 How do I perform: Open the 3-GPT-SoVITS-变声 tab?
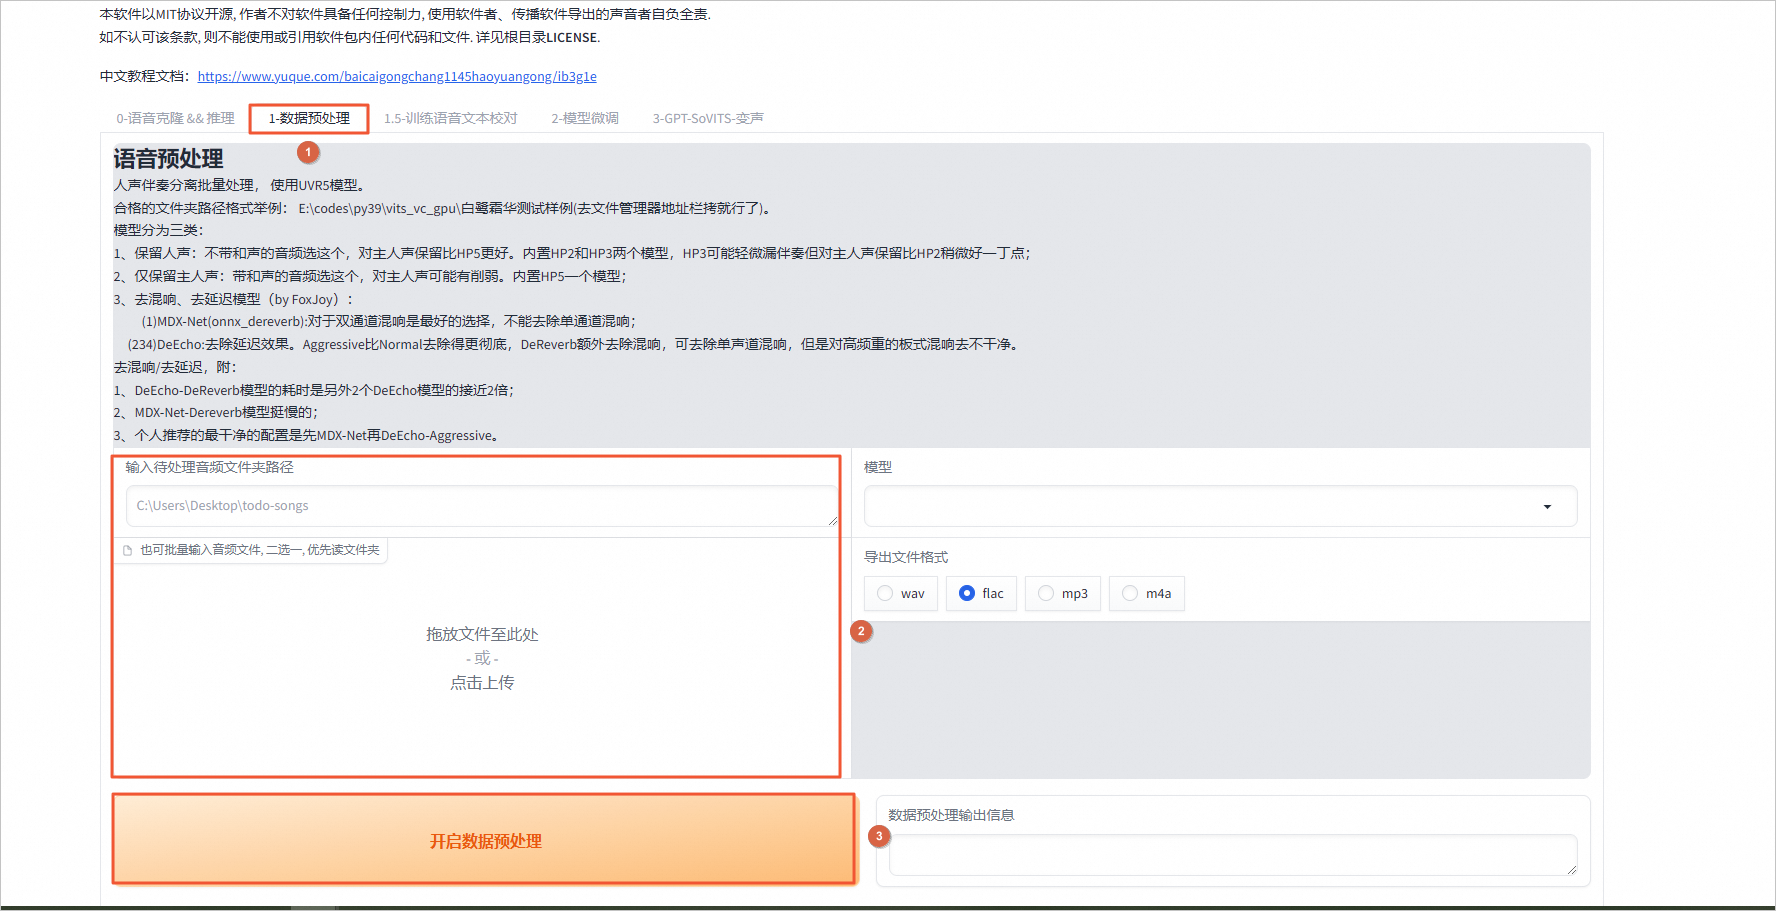[708, 117]
